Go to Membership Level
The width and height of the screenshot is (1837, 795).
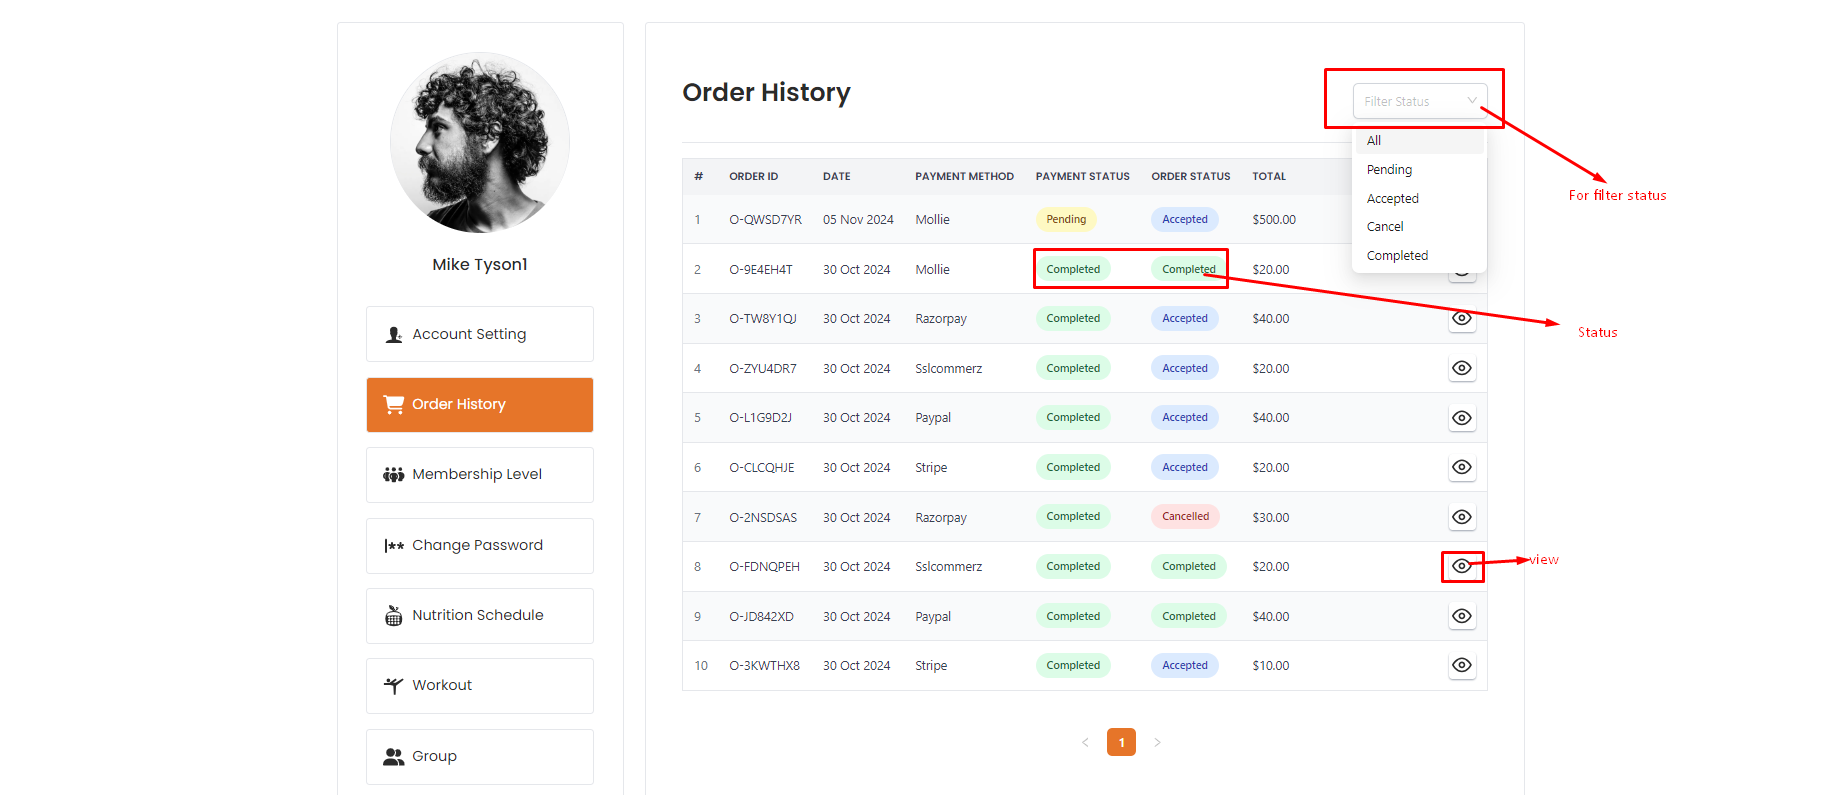coord(480,474)
